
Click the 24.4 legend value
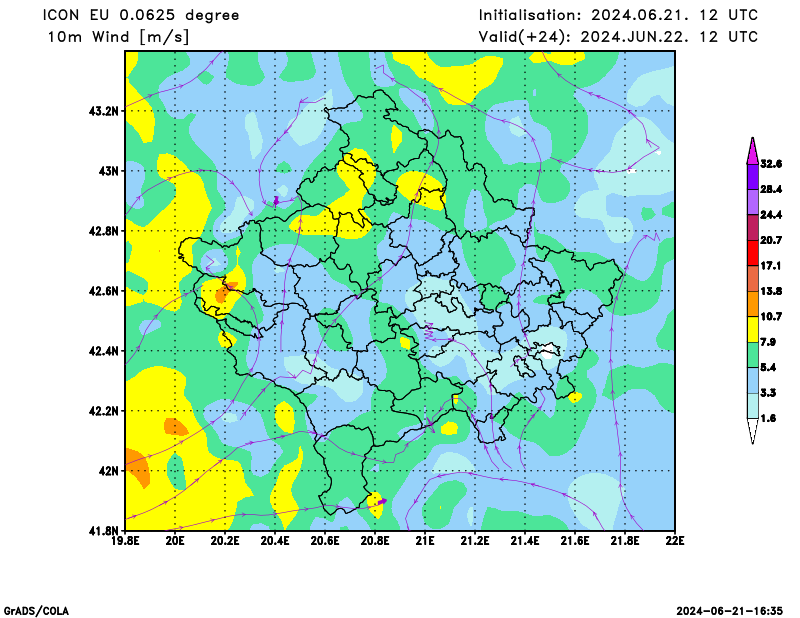point(771,215)
